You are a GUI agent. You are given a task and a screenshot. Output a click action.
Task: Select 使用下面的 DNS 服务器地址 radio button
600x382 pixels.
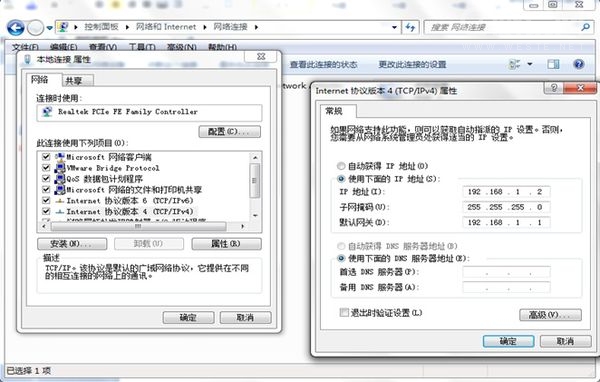tap(341, 258)
